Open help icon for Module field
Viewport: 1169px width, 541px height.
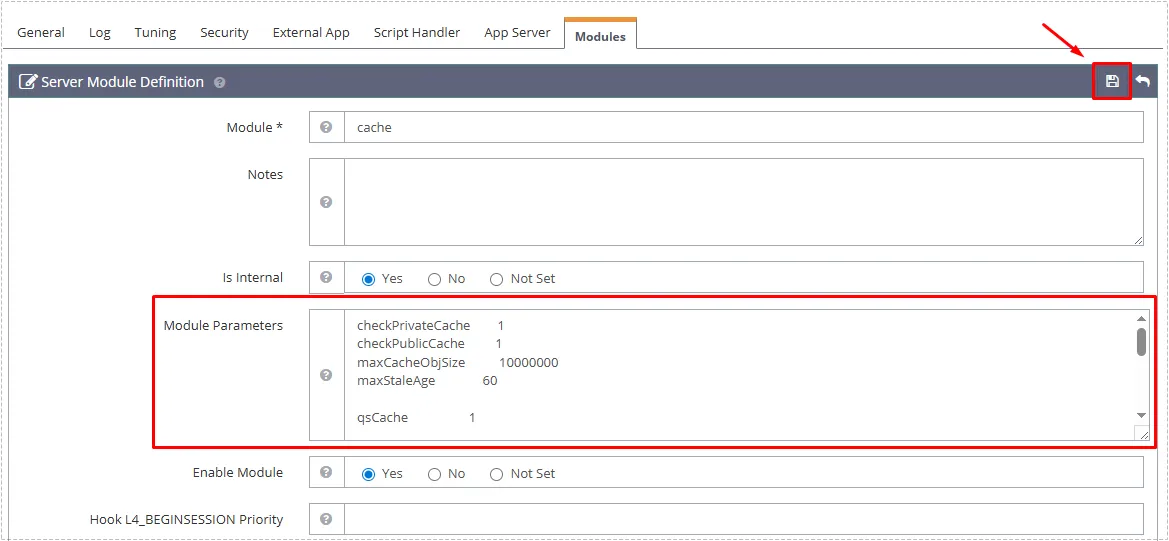point(326,128)
